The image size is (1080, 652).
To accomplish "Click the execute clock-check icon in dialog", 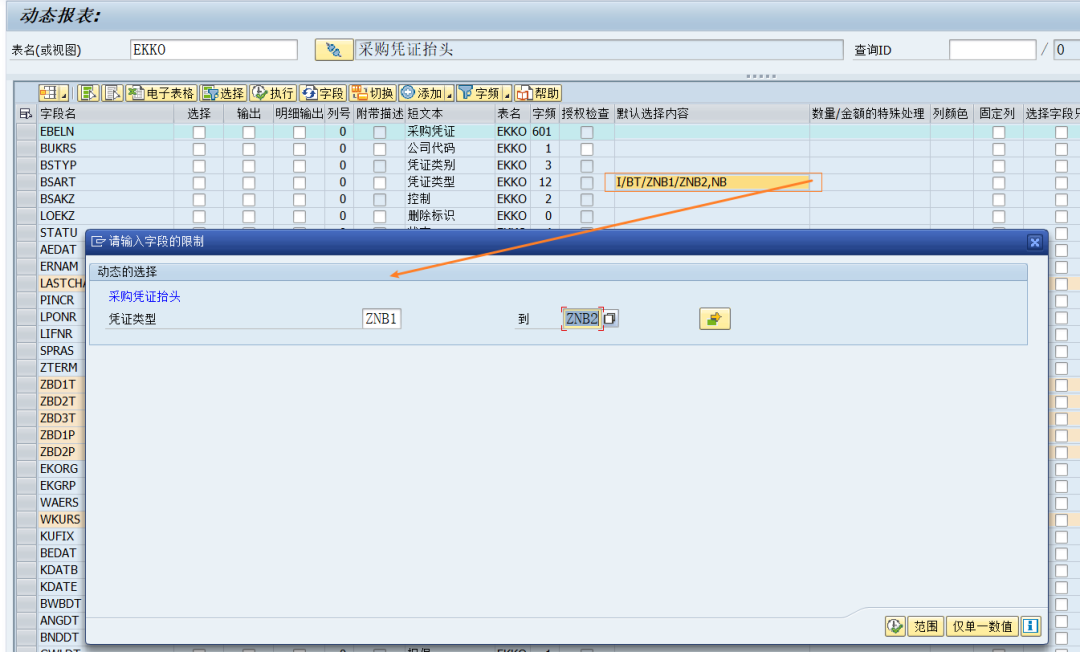I will click(895, 626).
